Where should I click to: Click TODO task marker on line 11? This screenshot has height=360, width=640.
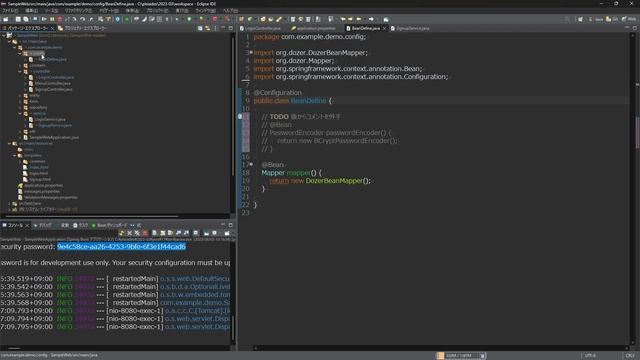pos(240,116)
